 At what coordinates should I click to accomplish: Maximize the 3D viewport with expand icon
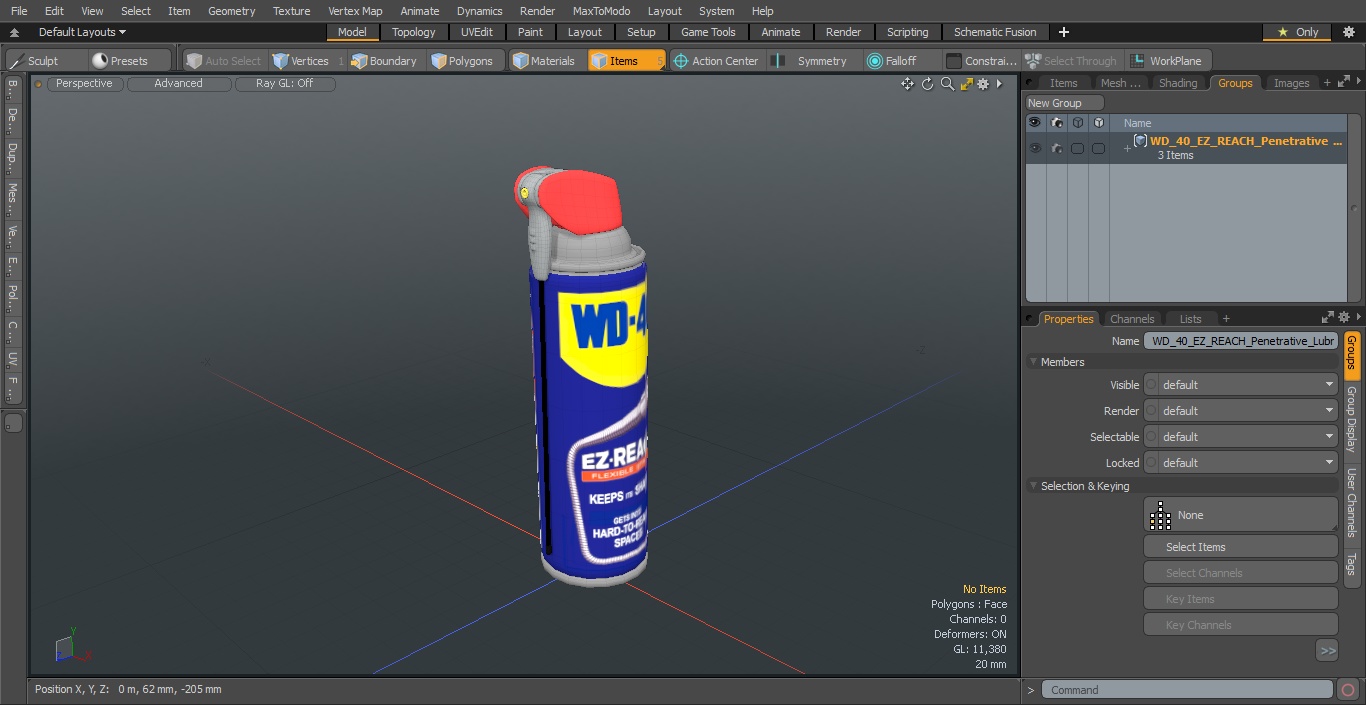966,84
